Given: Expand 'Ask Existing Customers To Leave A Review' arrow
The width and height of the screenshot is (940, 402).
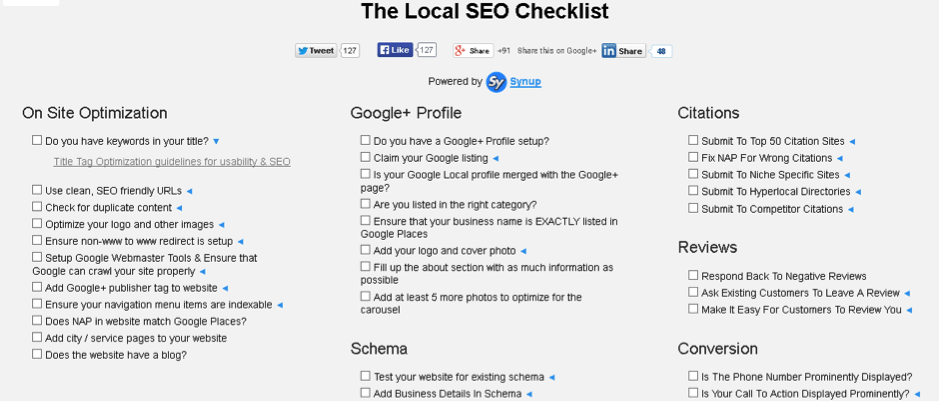Looking at the screenshot, I should point(907,293).
